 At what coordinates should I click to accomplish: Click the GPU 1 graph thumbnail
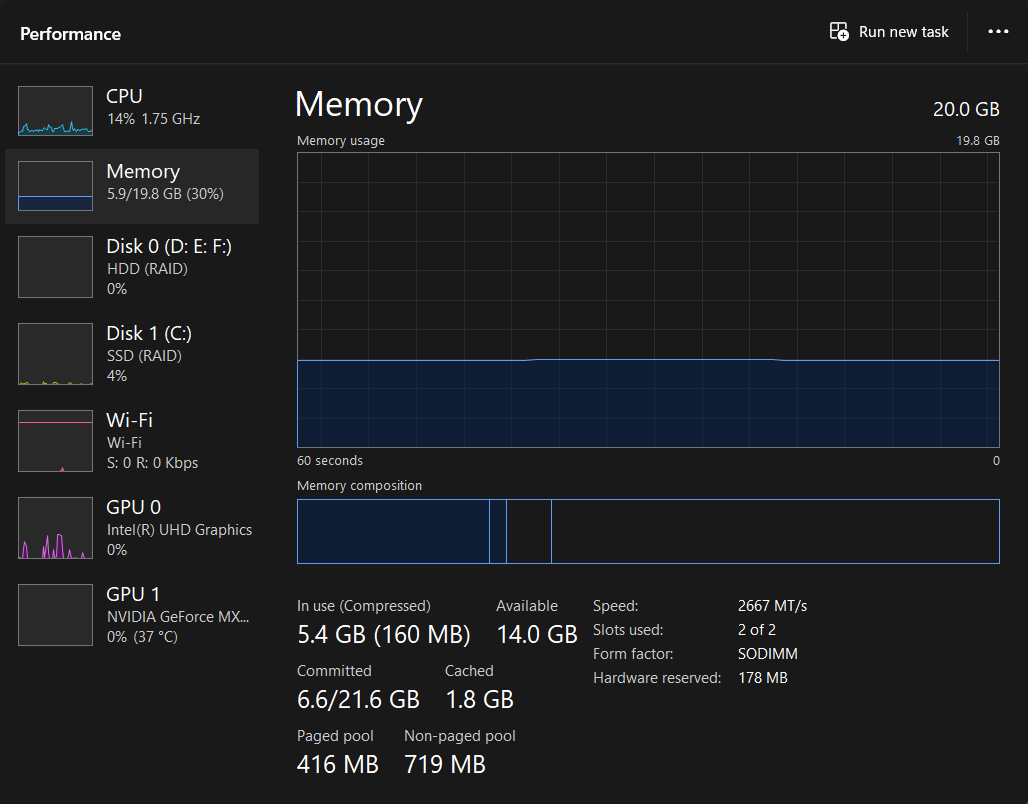coord(55,615)
